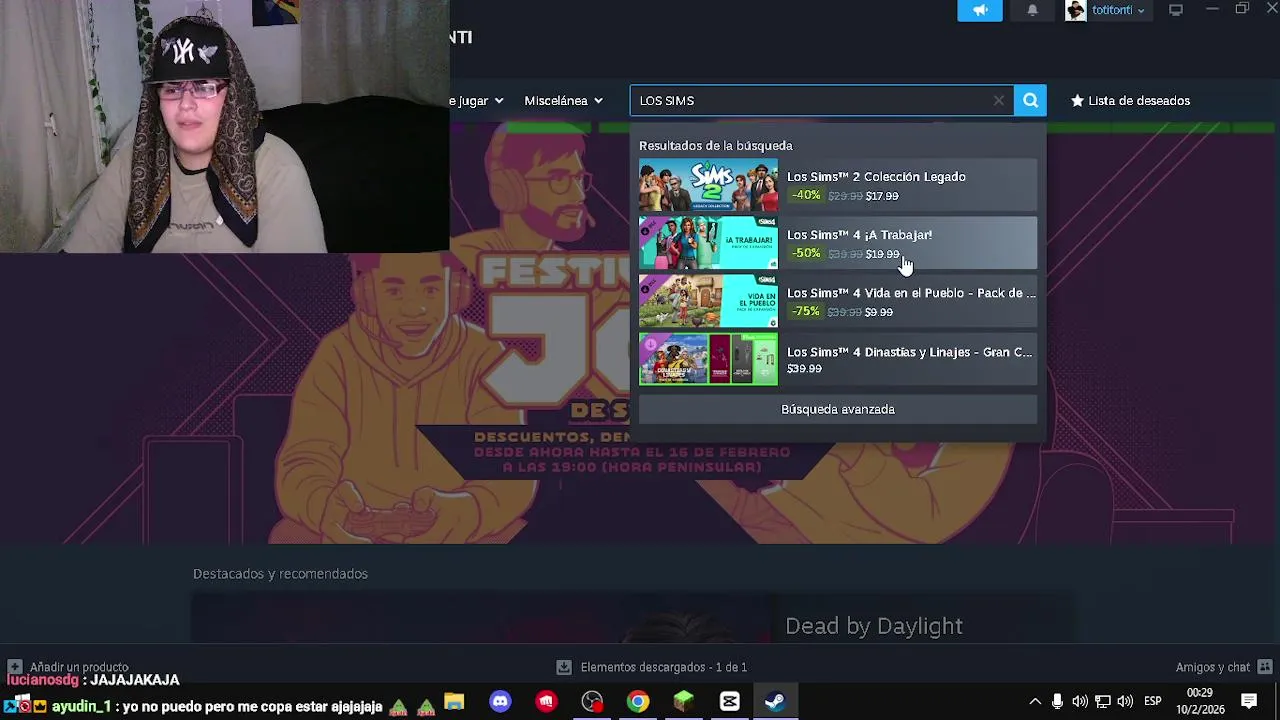Viewport: 1280px width, 720px height.
Task: Open Los Sims 4 Vida en el Pueblo result
Action: click(x=838, y=301)
